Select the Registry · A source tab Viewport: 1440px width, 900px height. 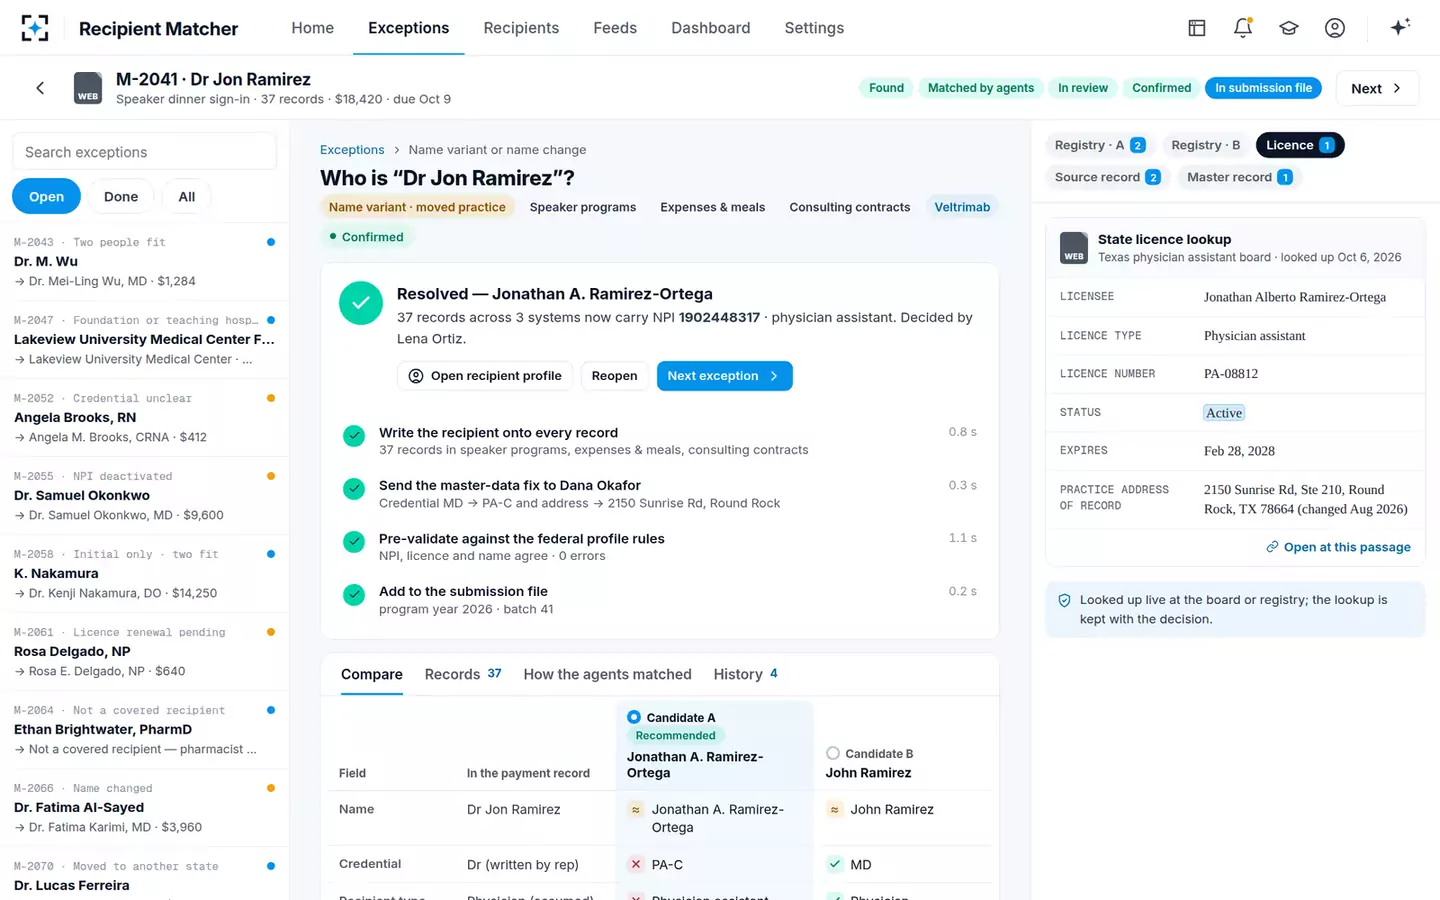pyautogui.click(x=1100, y=145)
